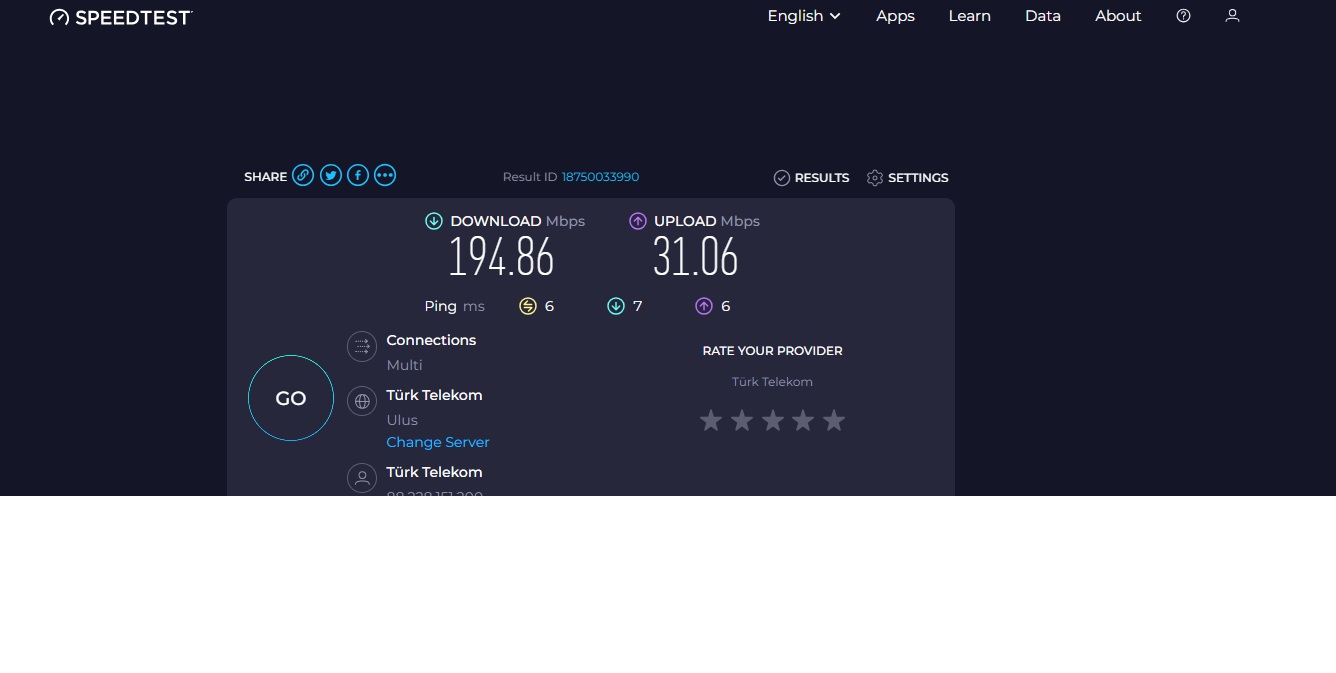Viewport: 1336px width, 673px height.
Task: Click the Settings gear icon
Action: (x=875, y=178)
